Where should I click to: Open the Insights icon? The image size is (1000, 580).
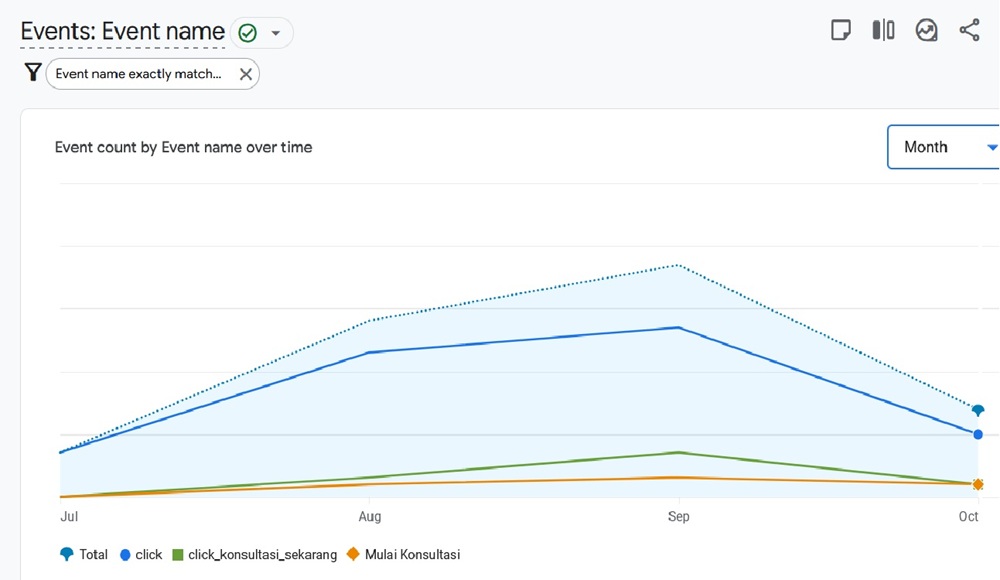[927, 30]
